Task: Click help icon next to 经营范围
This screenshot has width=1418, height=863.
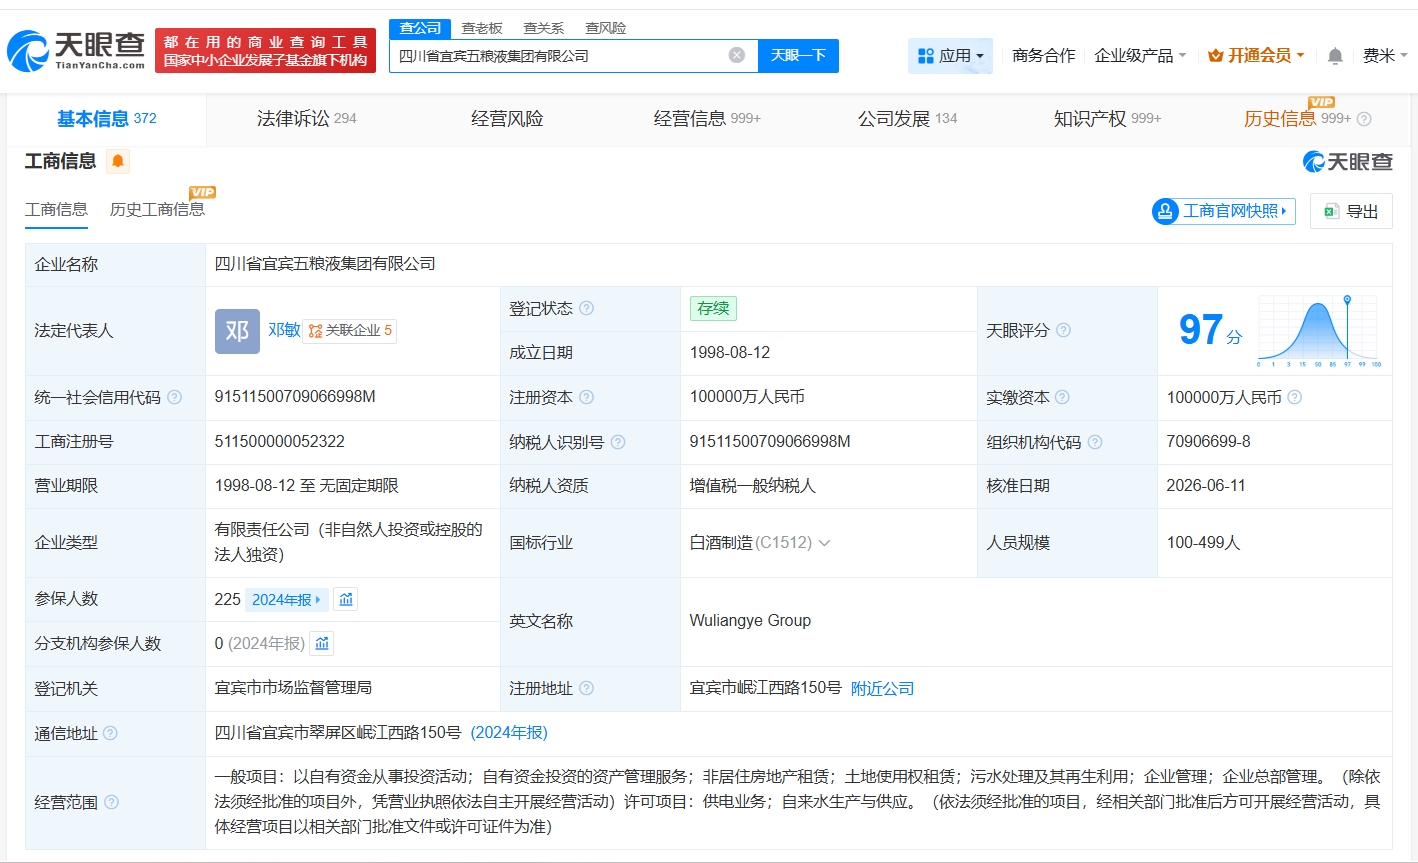Action: pyautogui.click(x=112, y=802)
